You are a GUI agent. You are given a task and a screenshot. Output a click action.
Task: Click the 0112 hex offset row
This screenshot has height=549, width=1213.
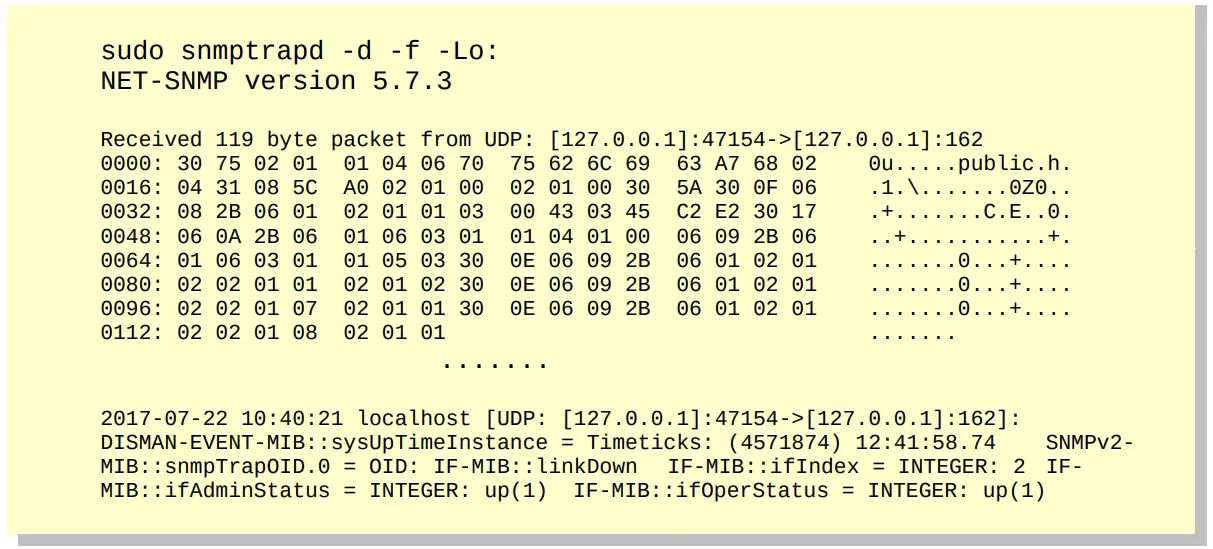pyautogui.click(x=272, y=333)
